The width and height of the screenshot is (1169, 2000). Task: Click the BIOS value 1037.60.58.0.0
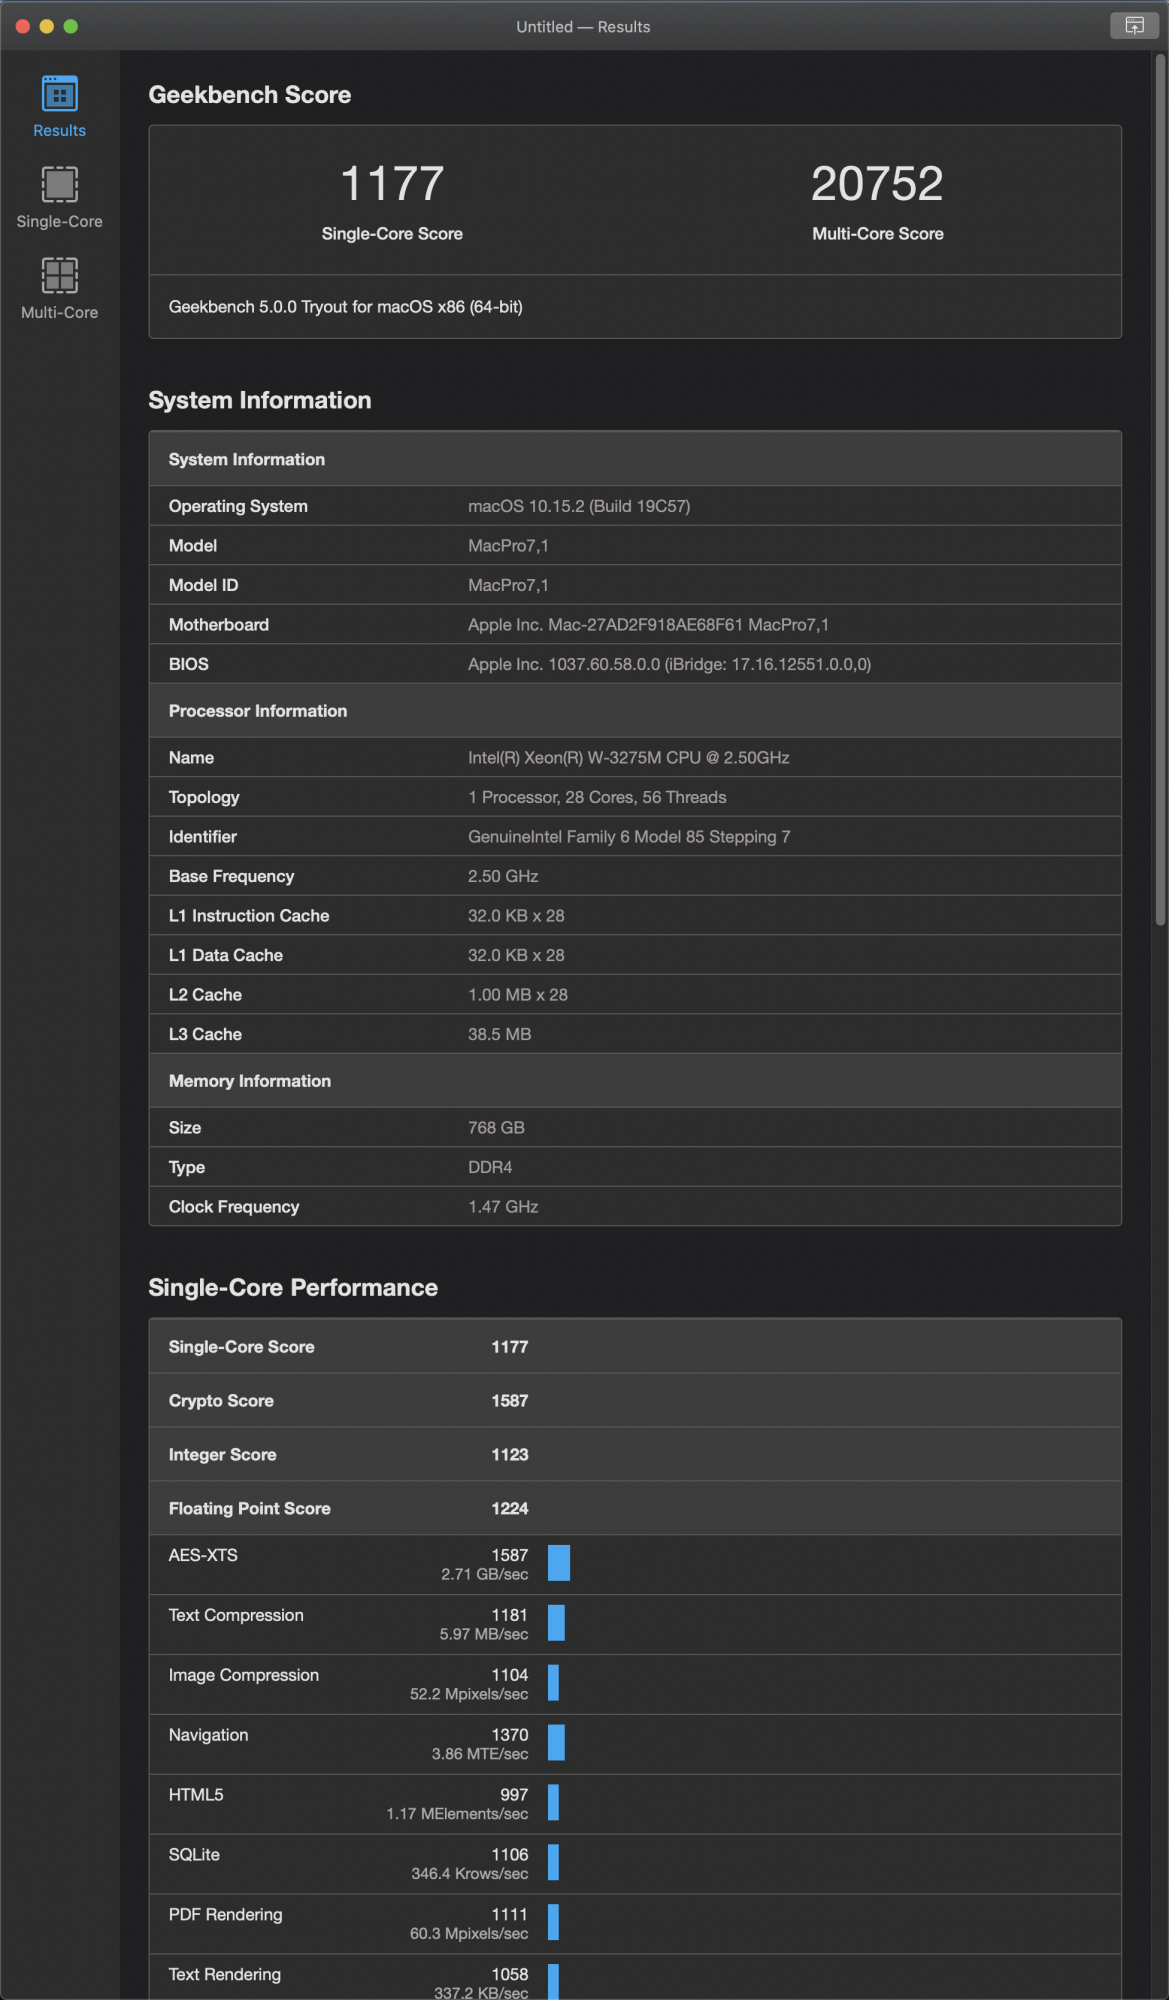(669, 664)
